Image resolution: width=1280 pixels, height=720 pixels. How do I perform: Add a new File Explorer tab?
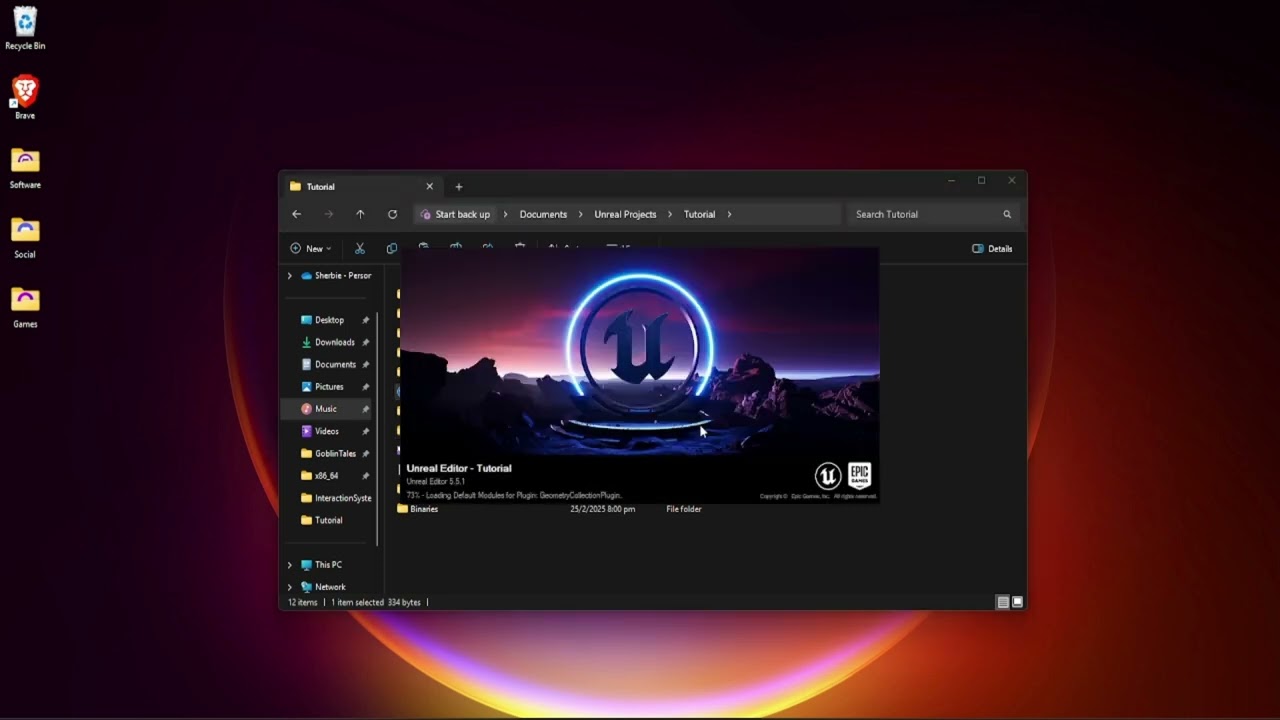pyautogui.click(x=459, y=186)
